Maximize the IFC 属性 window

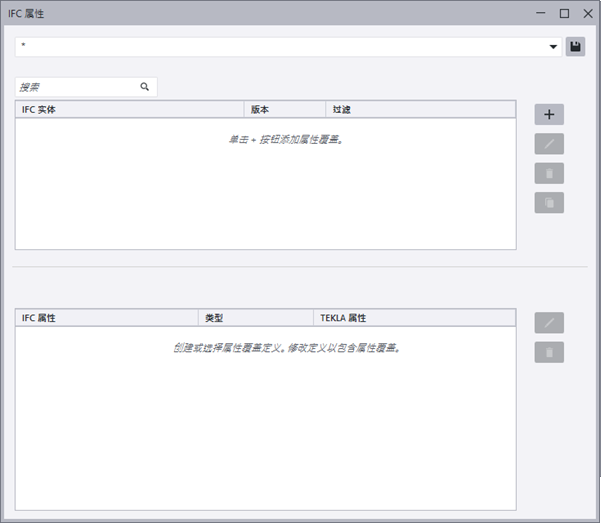pos(564,13)
